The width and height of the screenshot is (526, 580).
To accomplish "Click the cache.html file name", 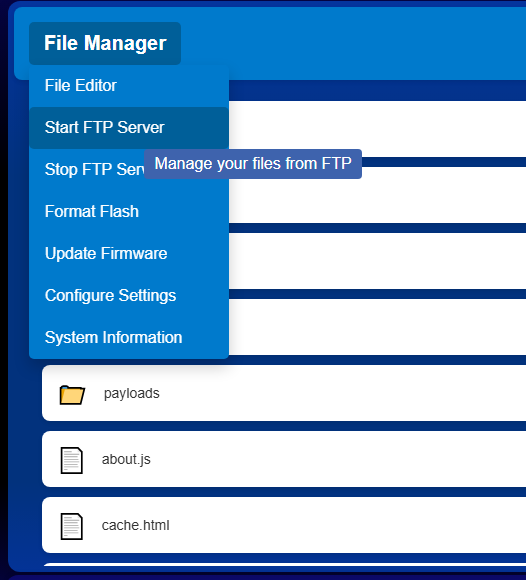I will pos(135,525).
